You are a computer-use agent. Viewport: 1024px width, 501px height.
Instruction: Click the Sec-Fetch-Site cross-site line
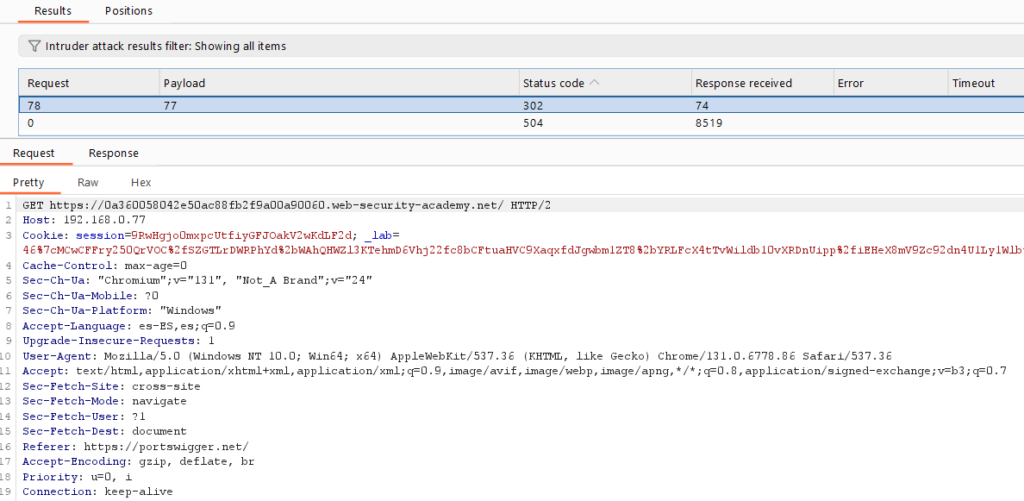tap(111, 386)
